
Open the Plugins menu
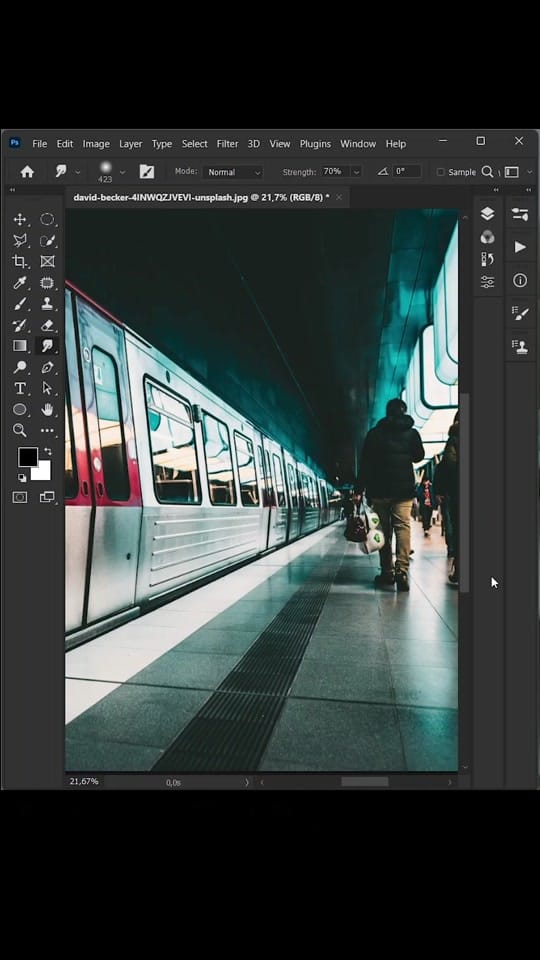tap(315, 144)
